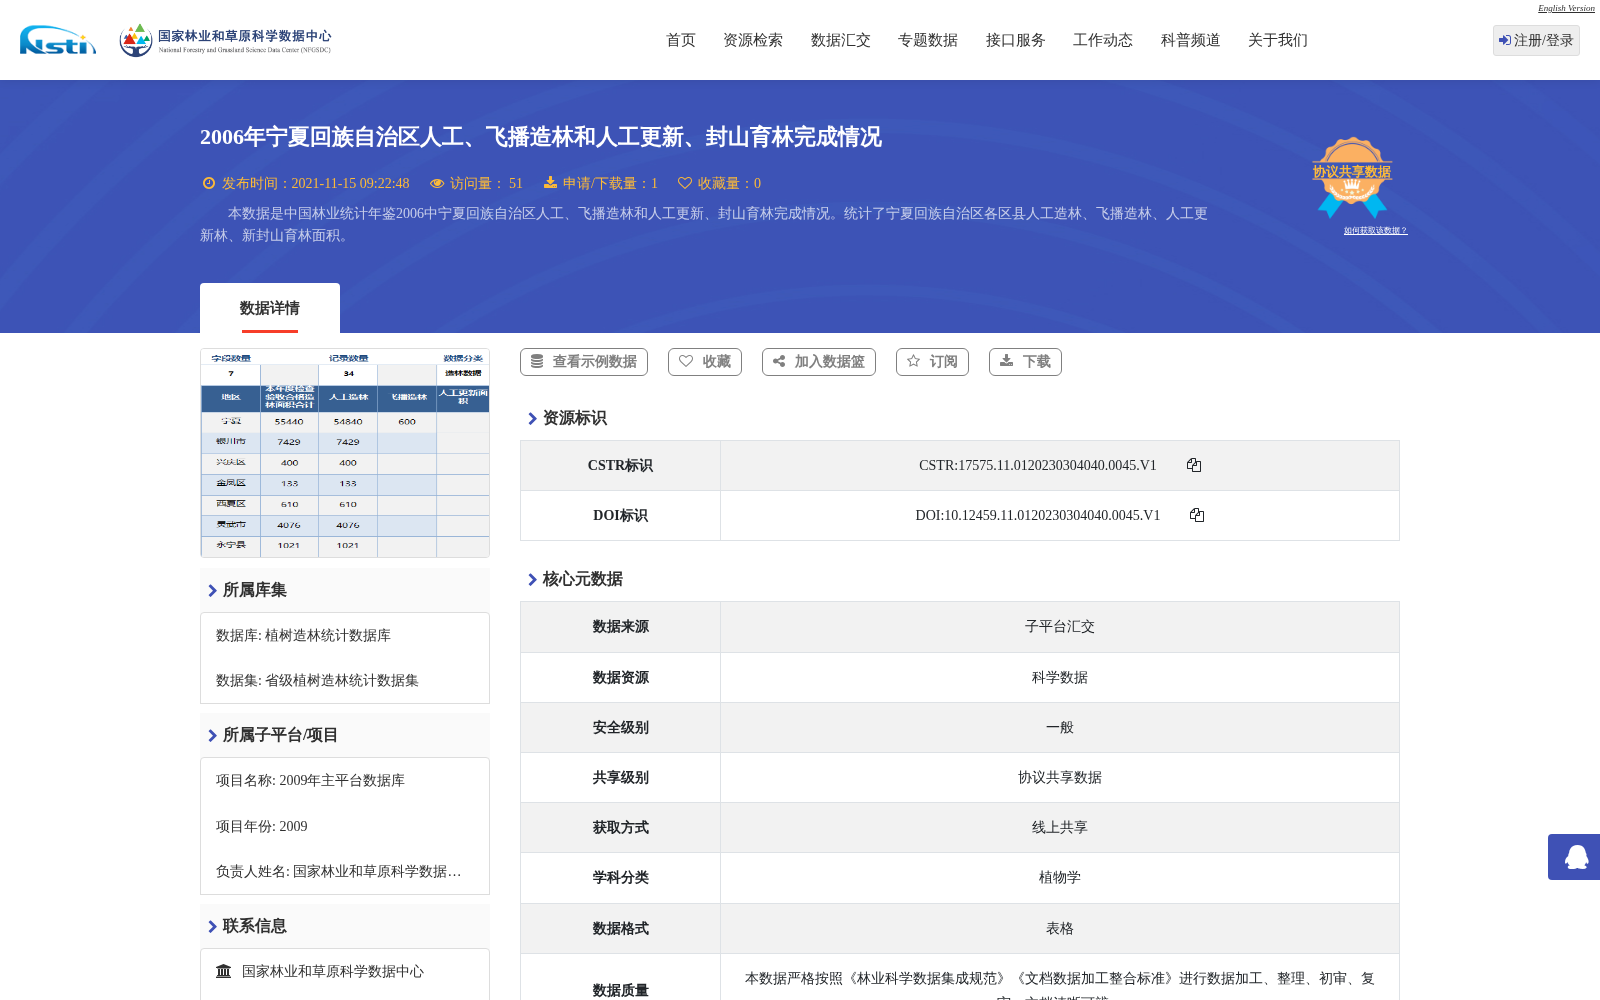This screenshot has width=1600, height=1000.
Task: Click the NSTI logo
Action: pos(58,40)
